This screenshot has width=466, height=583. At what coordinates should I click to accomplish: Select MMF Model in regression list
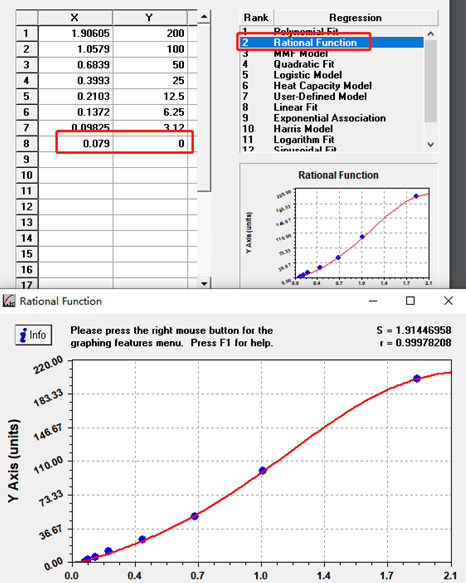click(x=301, y=54)
